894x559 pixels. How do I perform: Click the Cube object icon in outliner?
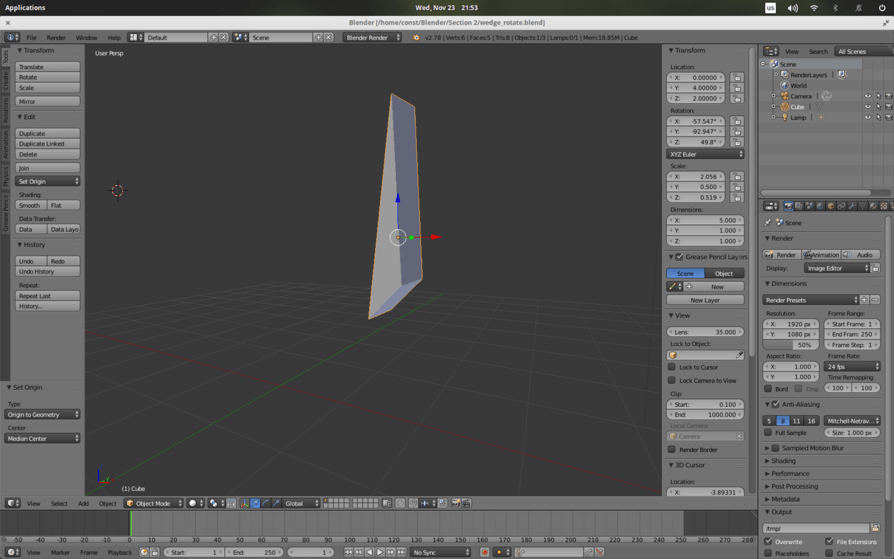(x=785, y=107)
